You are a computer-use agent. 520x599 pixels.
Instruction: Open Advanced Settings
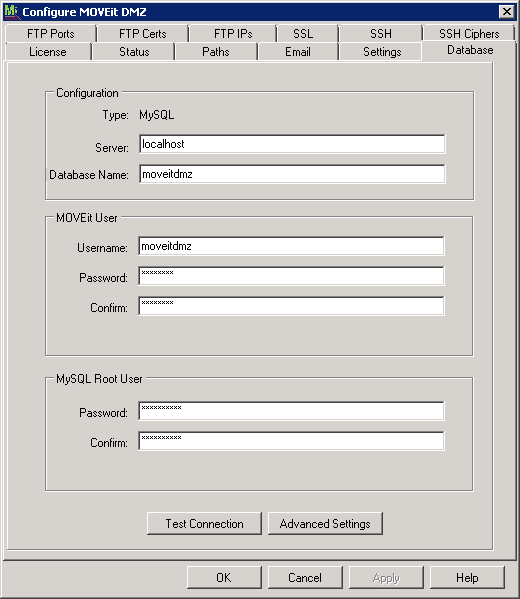click(x=325, y=524)
